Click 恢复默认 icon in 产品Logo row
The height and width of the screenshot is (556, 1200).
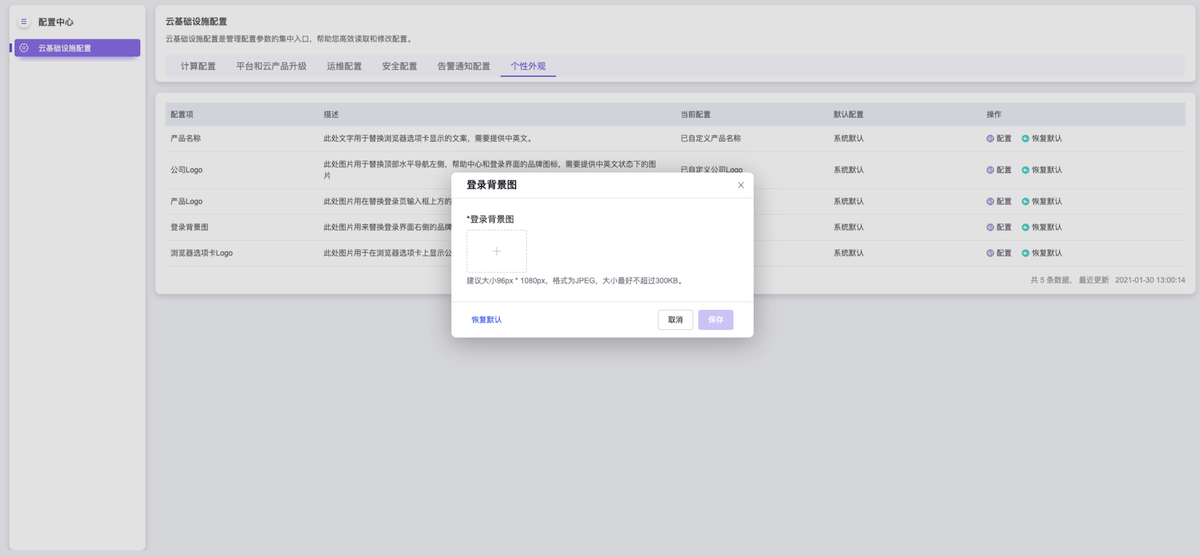click(1025, 202)
